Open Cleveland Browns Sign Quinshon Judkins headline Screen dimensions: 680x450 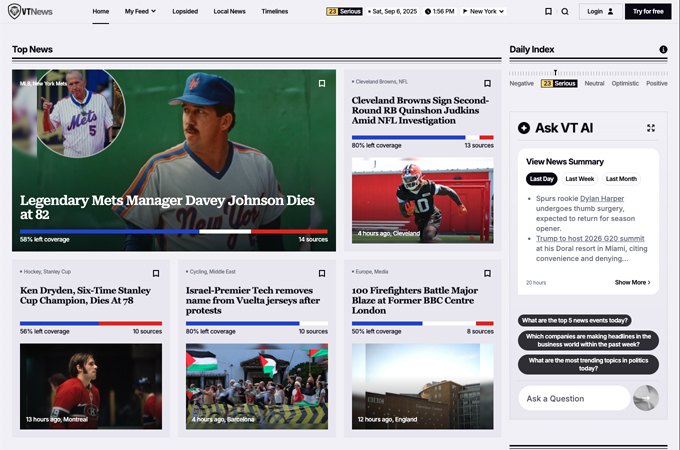tap(420, 110)
